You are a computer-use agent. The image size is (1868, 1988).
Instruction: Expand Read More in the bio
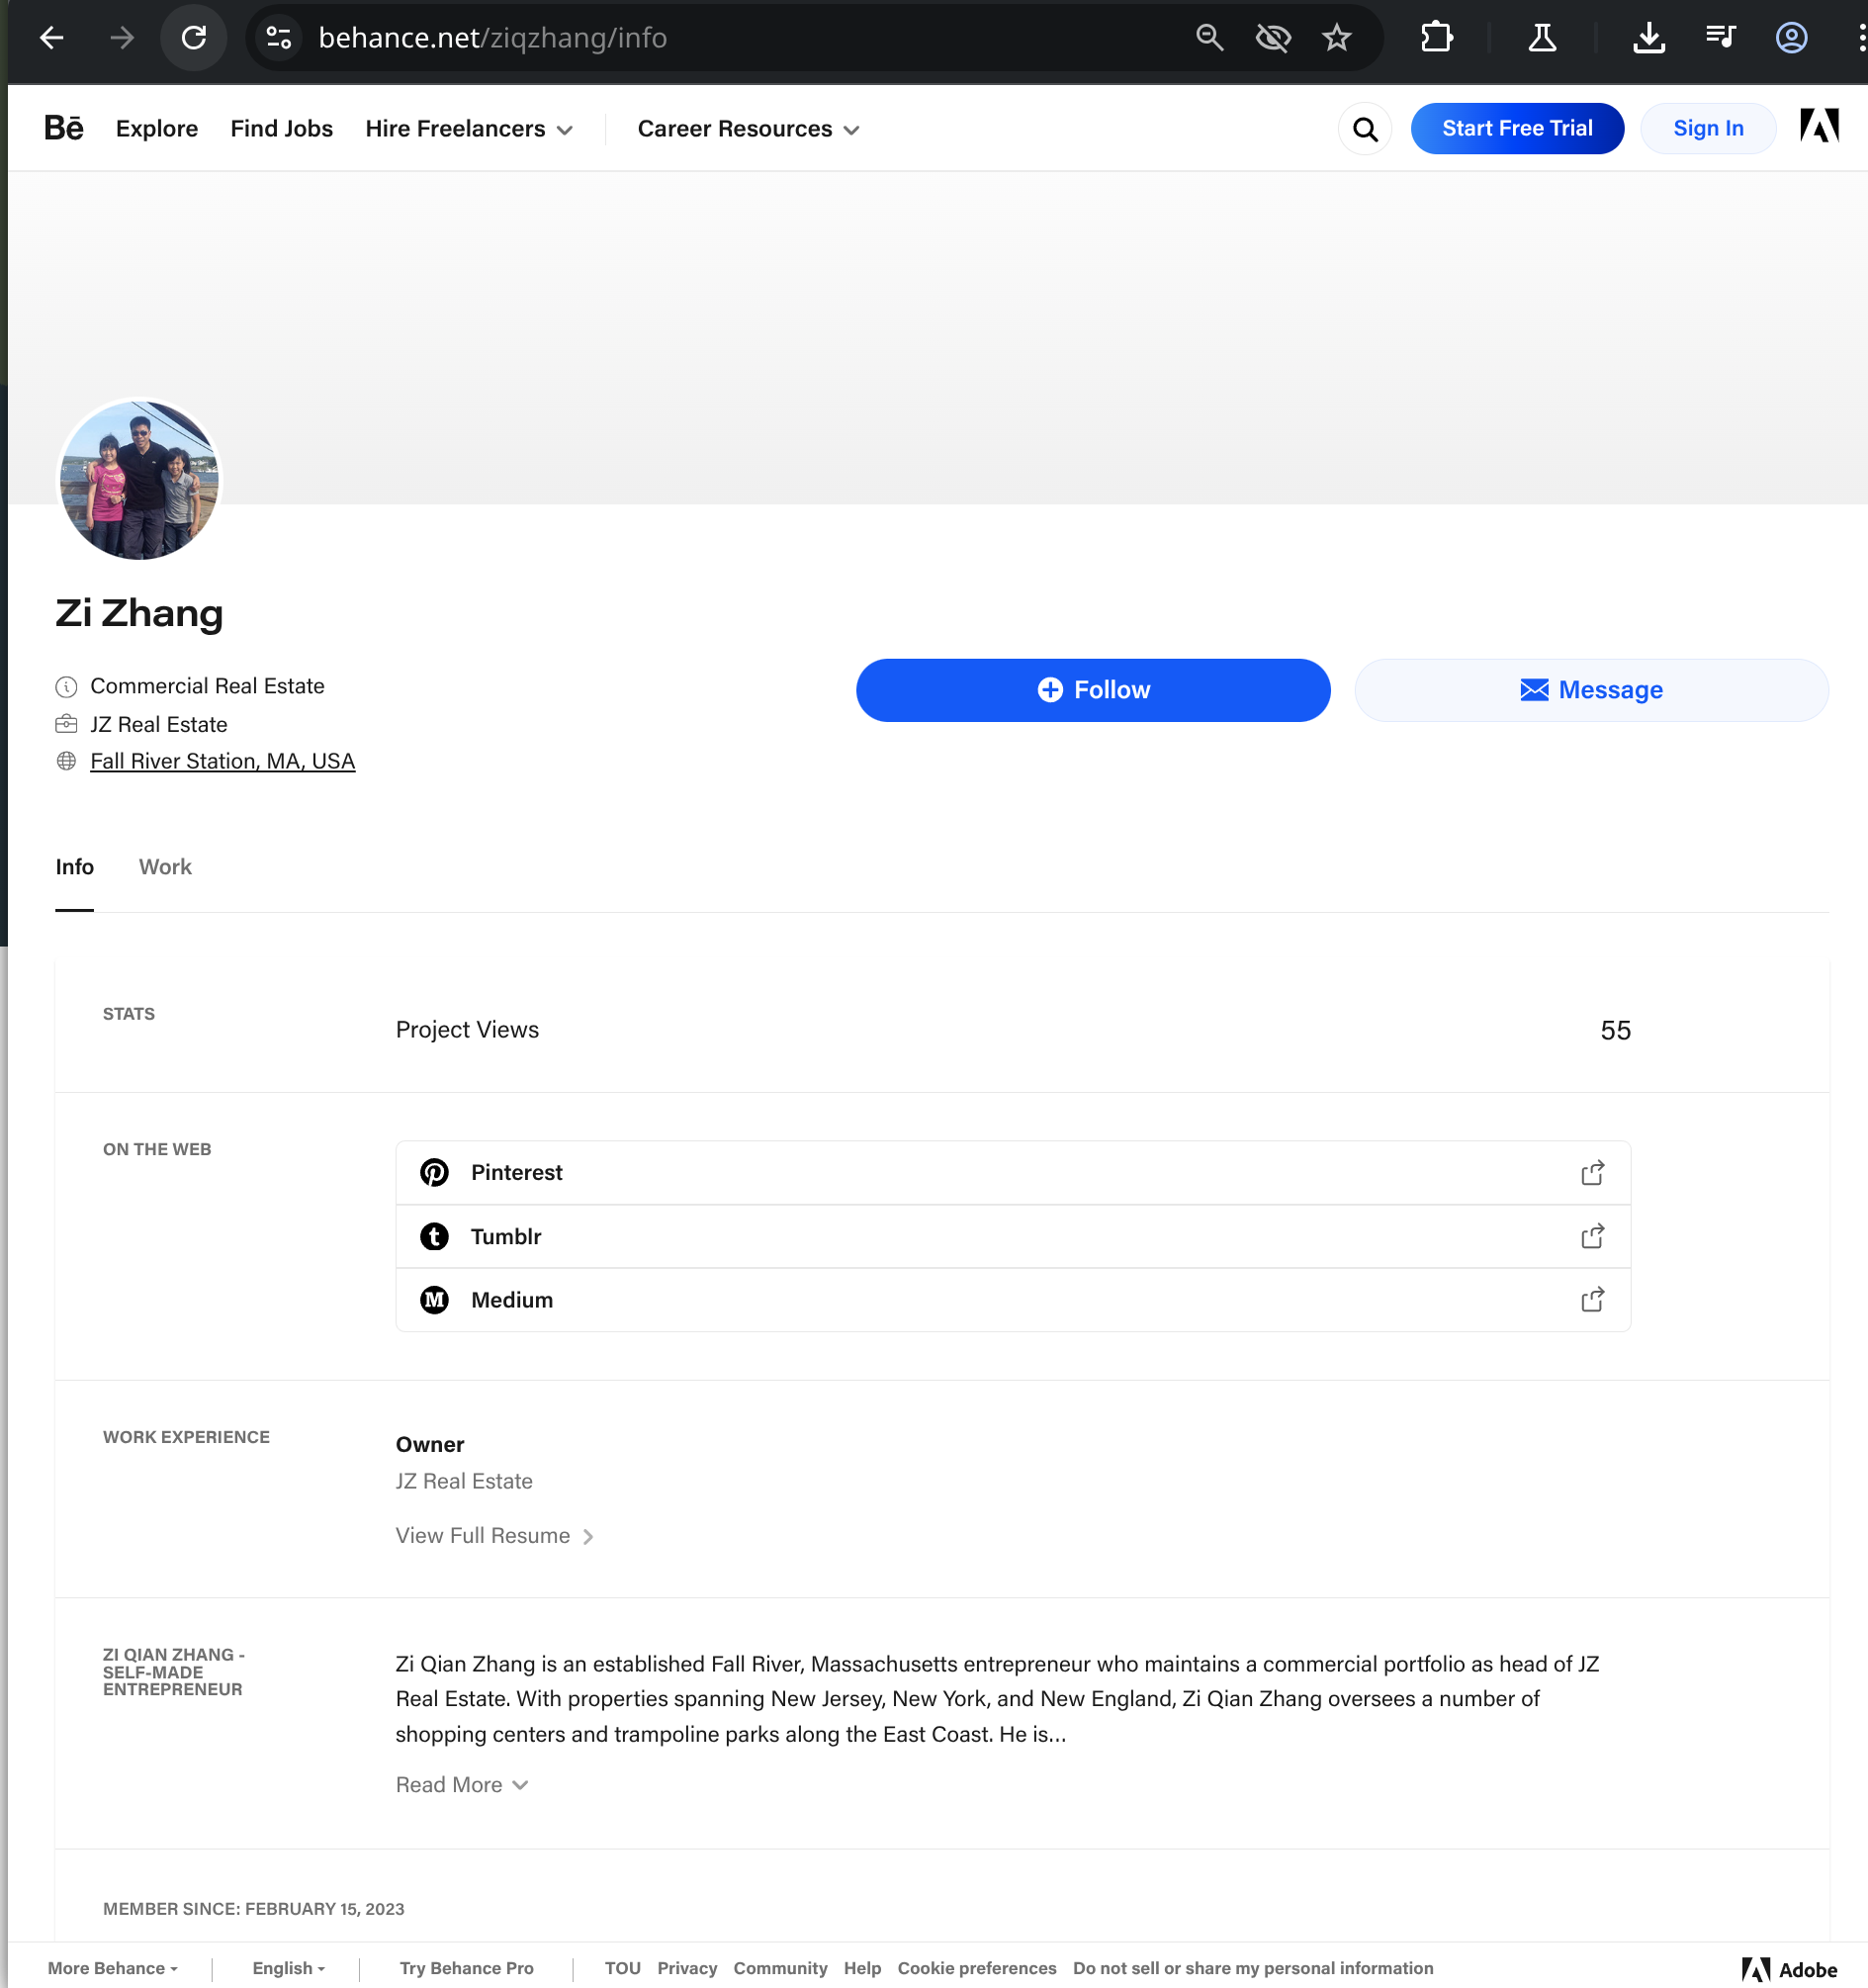[x=462, y=1785]
